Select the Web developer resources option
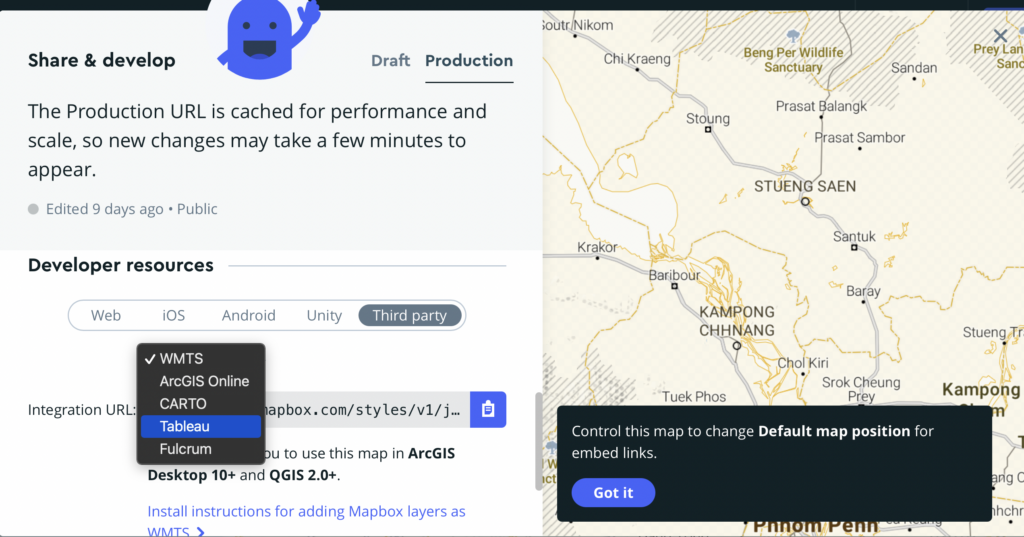The height and width of the screenshot is (537, 1024). (x=106, y=316)
